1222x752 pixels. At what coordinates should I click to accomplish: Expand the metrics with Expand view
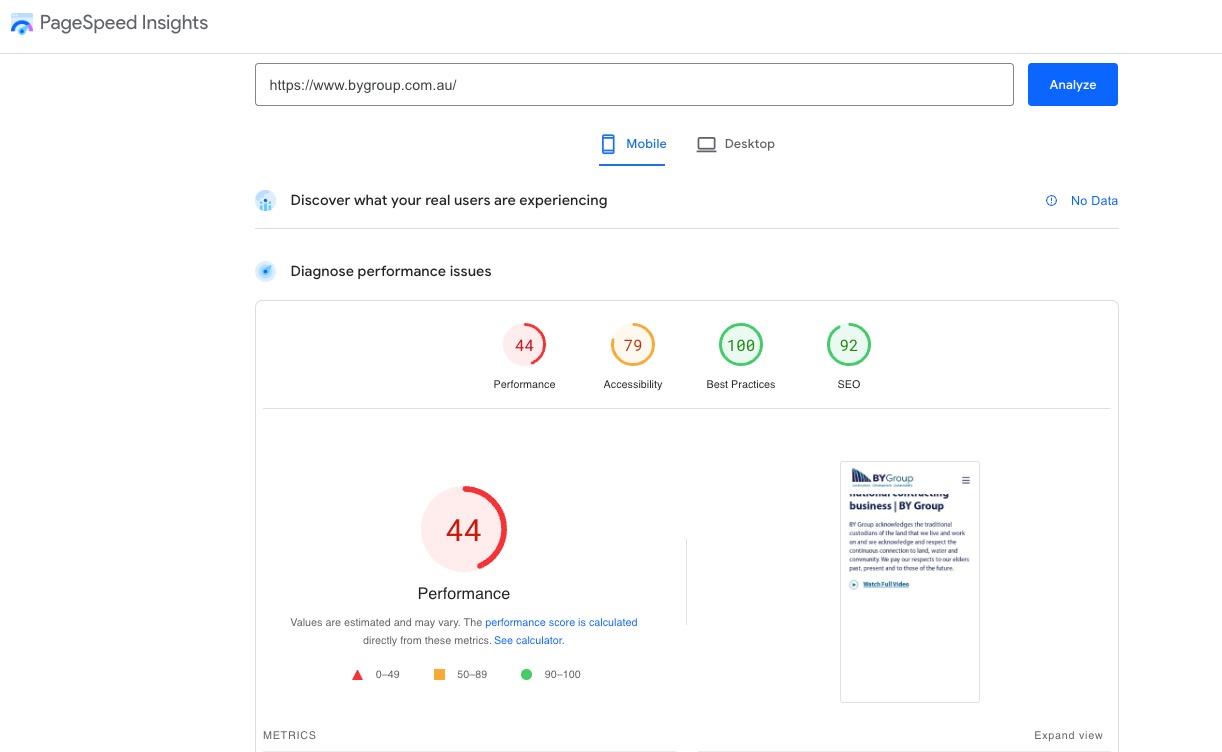[1068, 736]
